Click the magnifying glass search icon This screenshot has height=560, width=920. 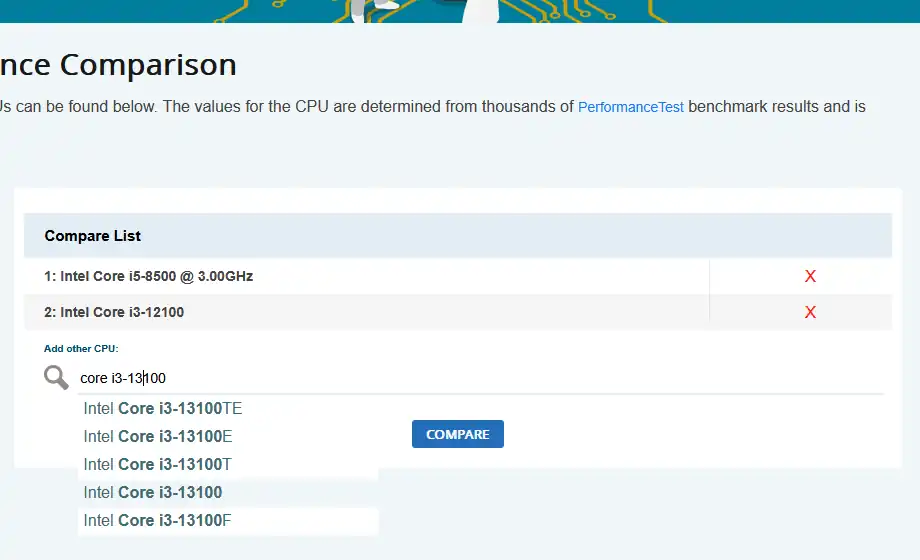56,377
